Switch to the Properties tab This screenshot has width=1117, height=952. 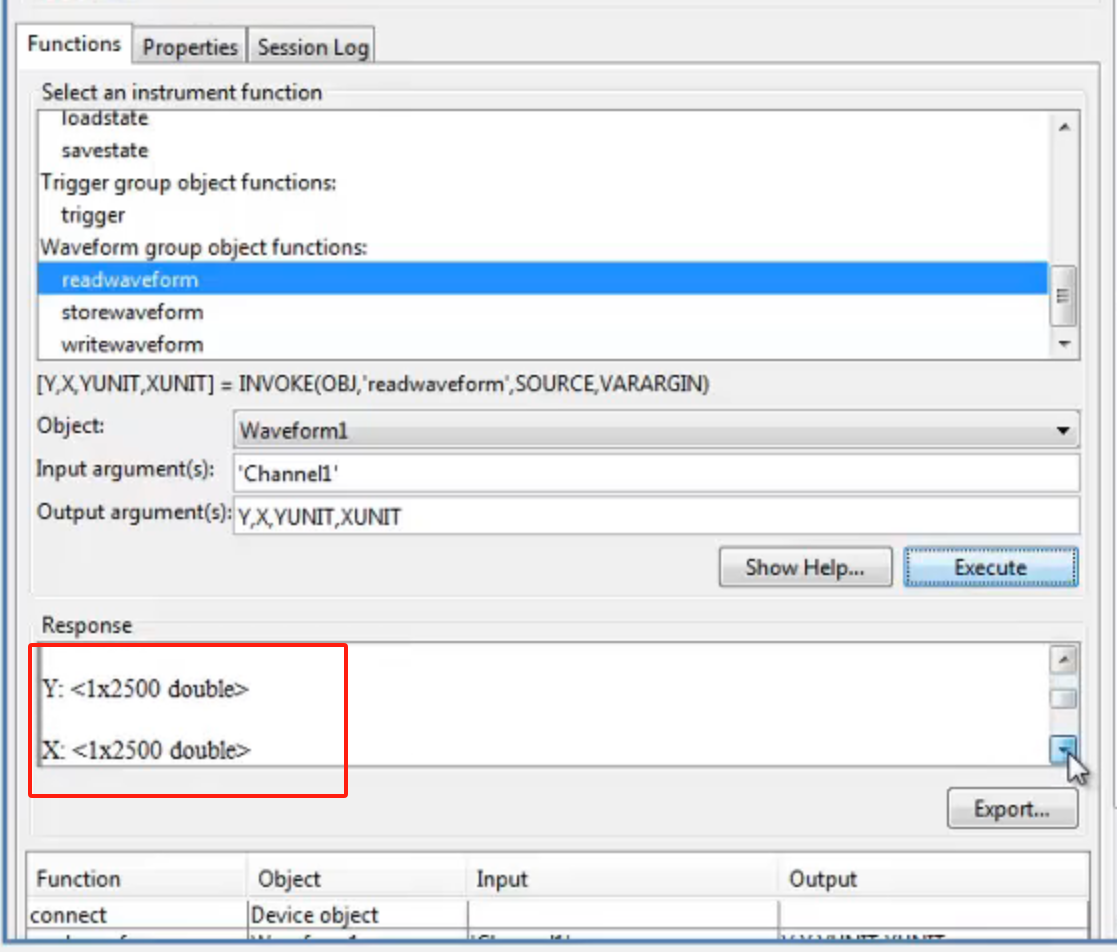tap(190, 47)
